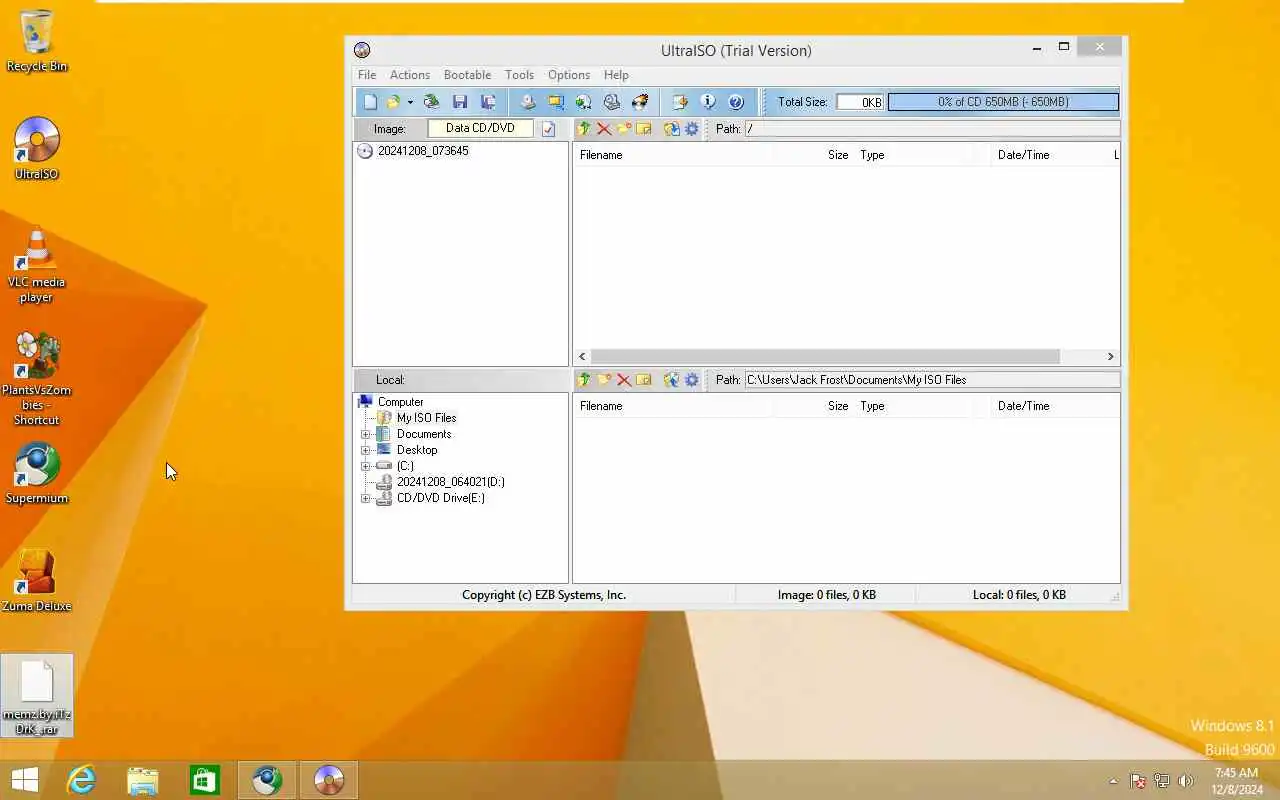This screenshot has width=1280, height=800.
Task: Click the Total Size 0KB field
Action: tap(860, 102)
